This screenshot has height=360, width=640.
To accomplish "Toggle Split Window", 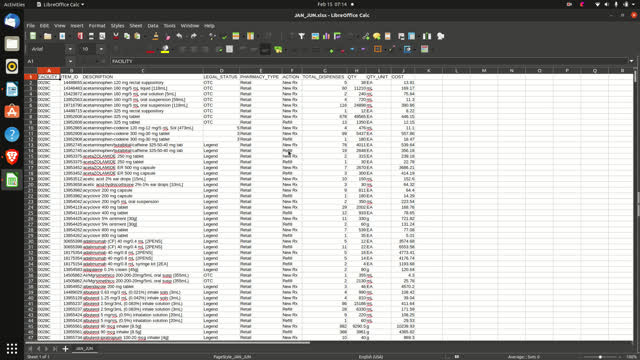I will [427, 36].
